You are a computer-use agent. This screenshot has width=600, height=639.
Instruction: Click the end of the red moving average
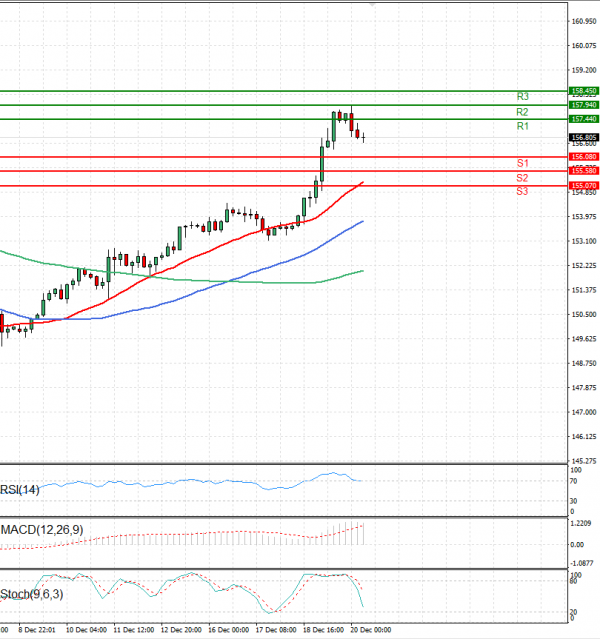[x=362, y=182]
